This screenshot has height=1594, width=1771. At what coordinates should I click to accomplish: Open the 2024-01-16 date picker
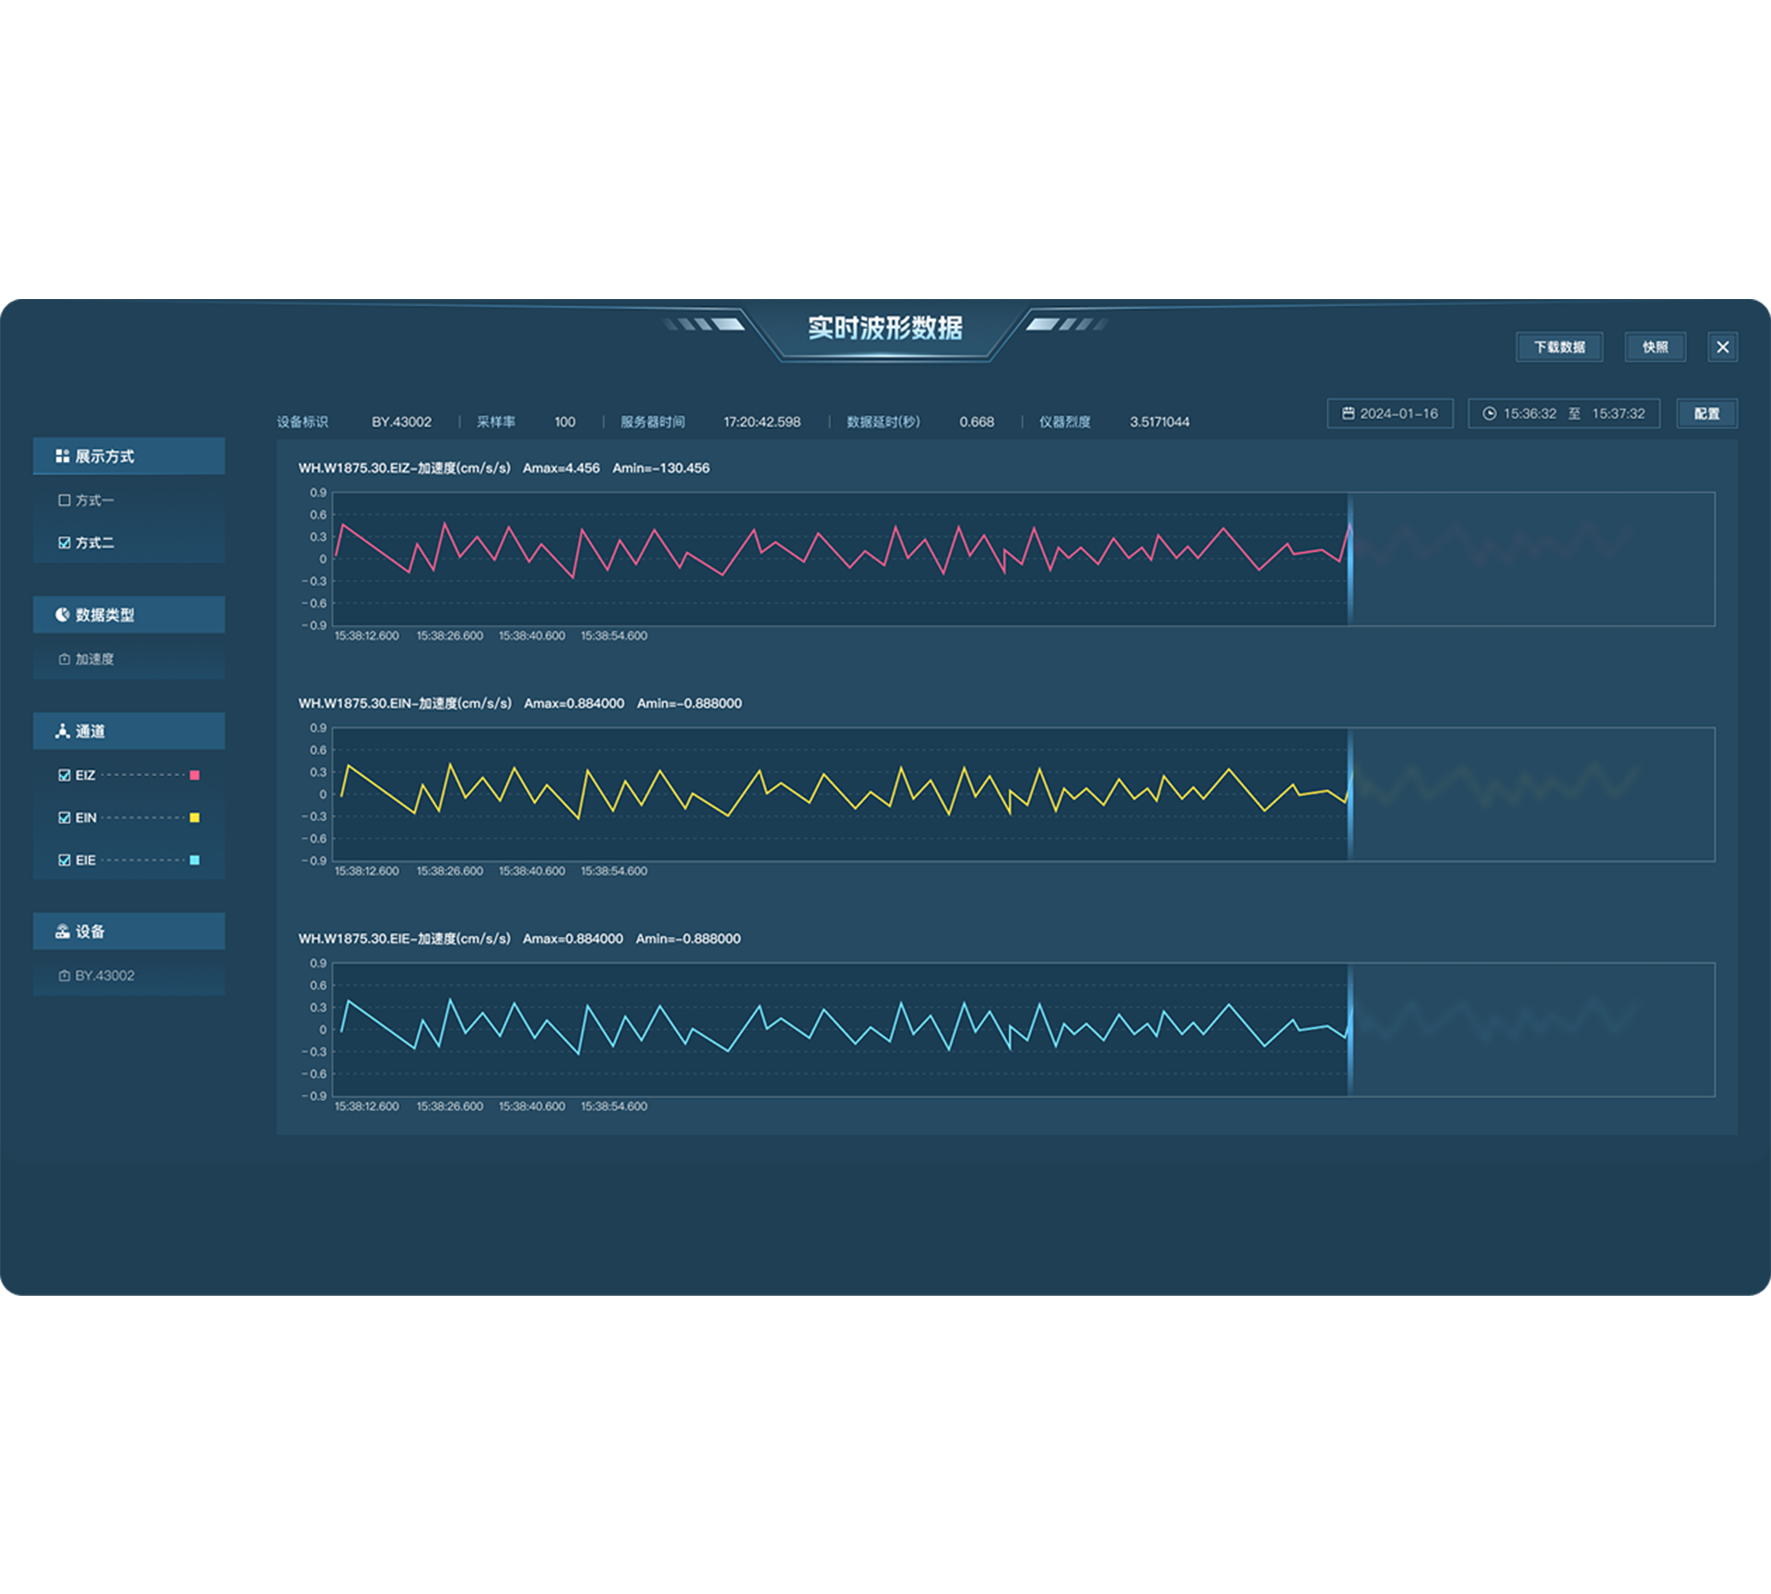(1398, 413)
